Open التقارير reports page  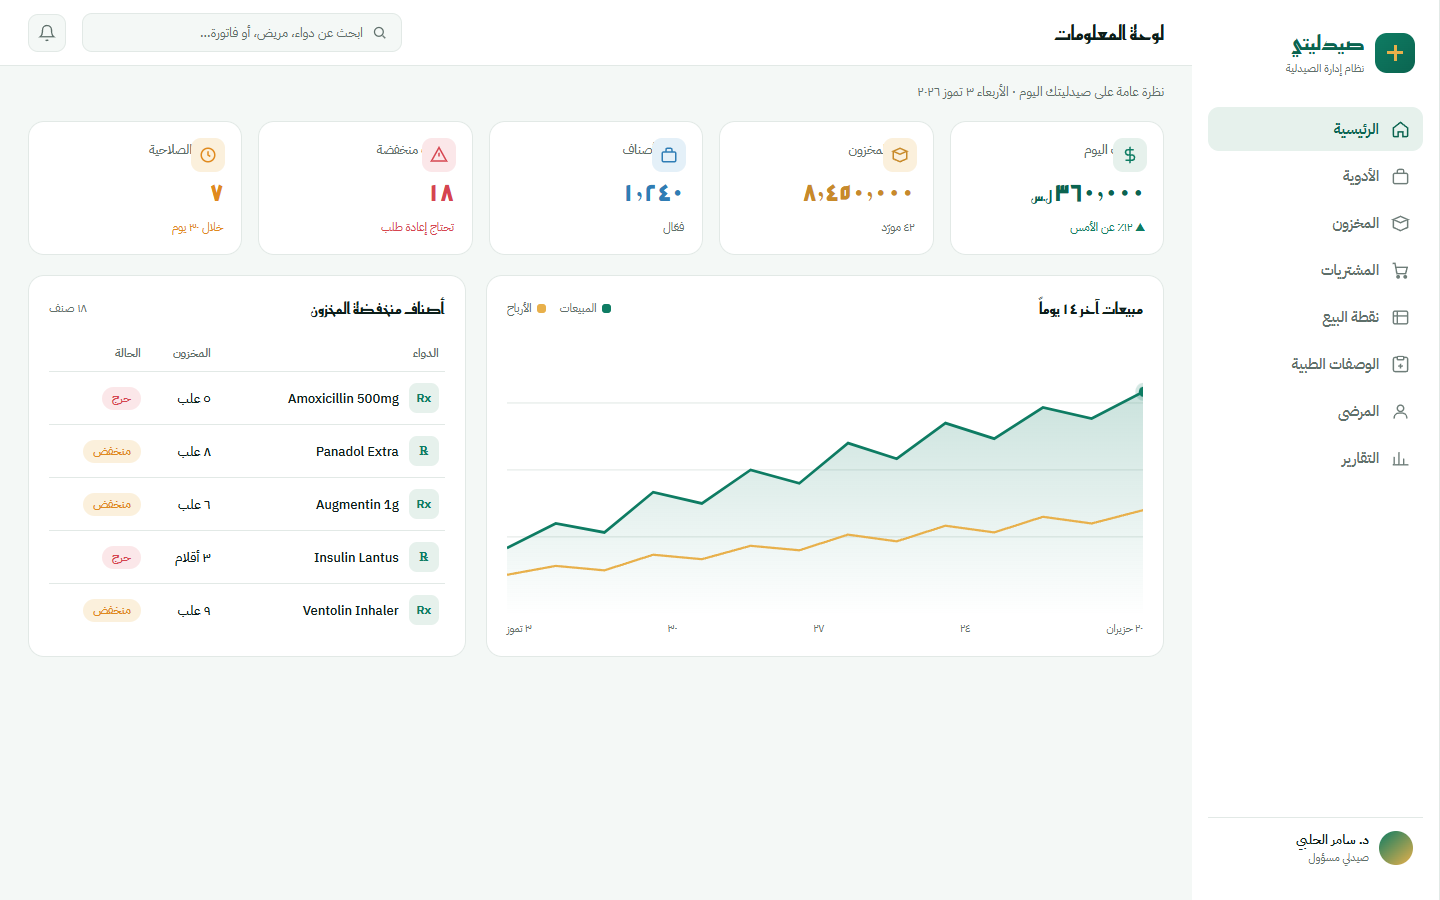click(1315, 458)
